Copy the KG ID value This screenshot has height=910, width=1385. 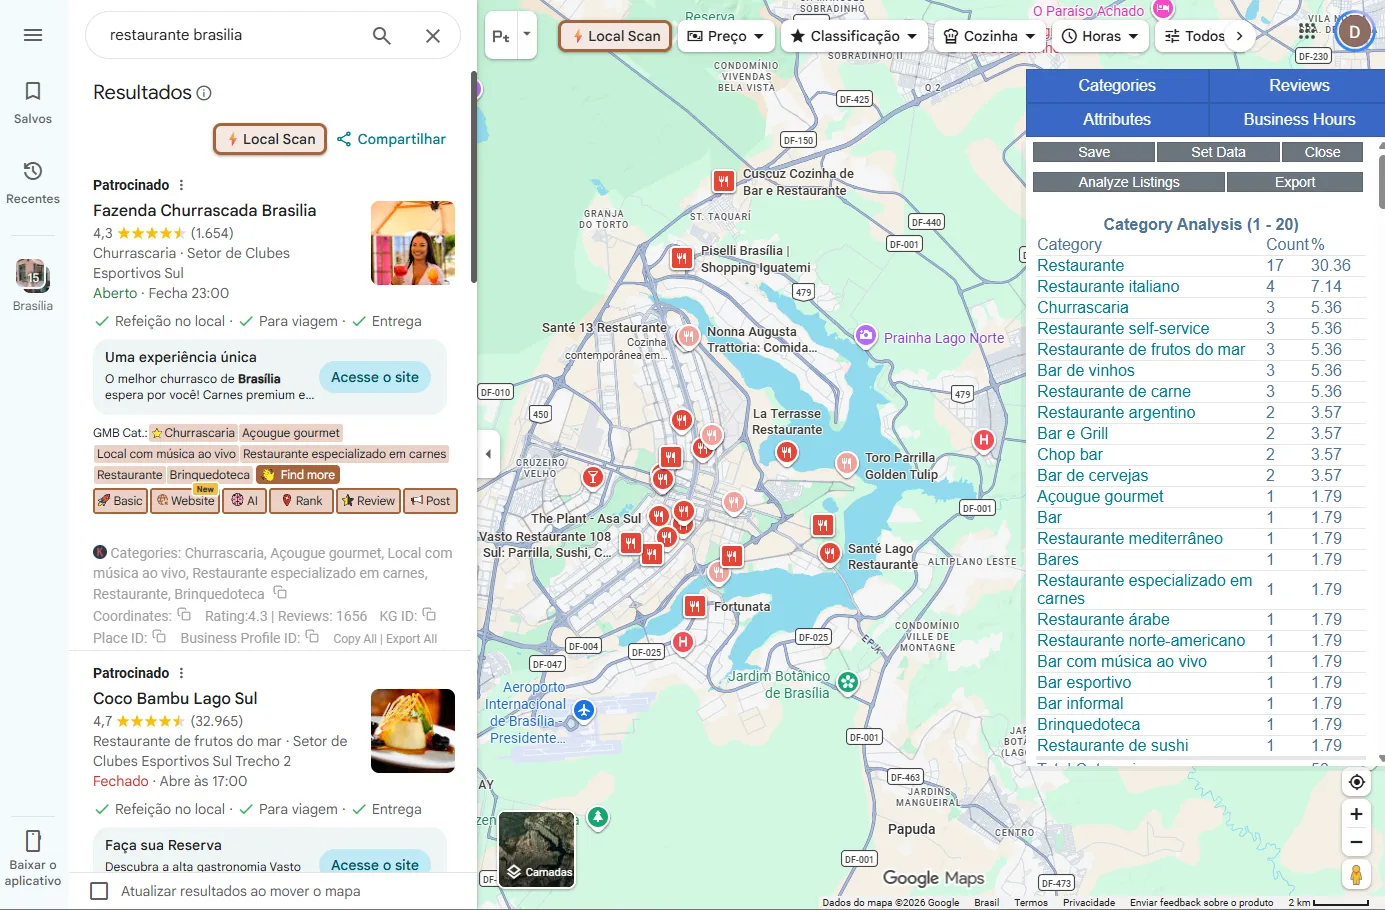pyautogui.click(x=429, y=615)
